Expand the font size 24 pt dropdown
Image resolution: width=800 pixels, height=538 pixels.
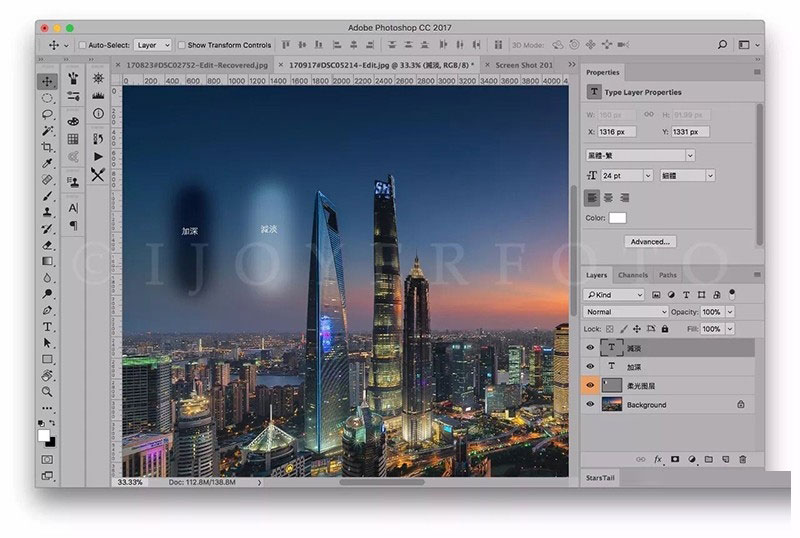[x=648, y=175]
